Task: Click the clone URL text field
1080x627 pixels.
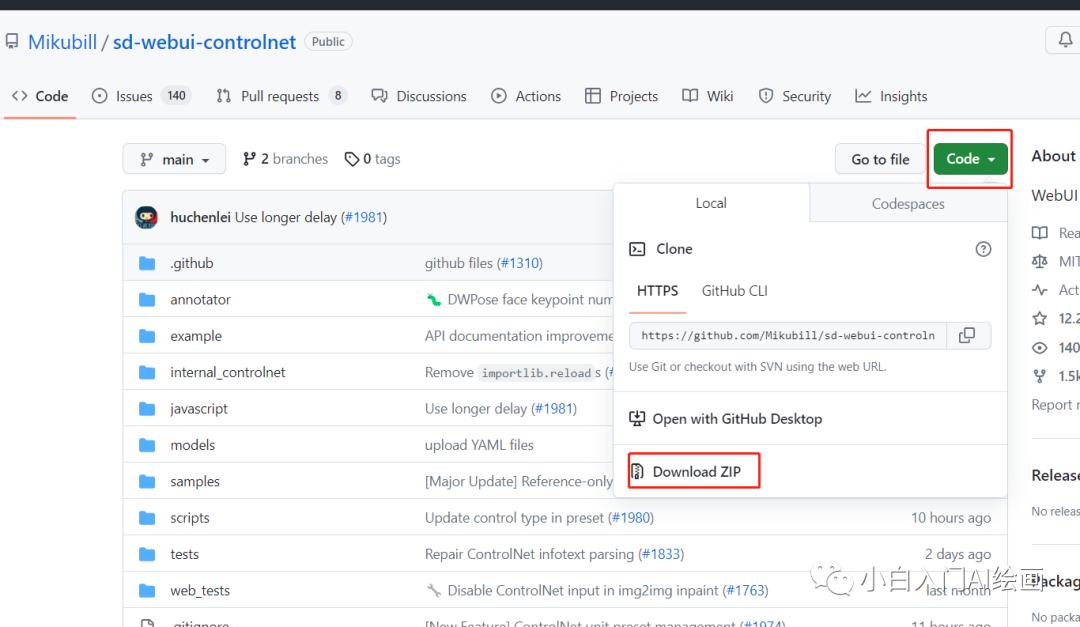Action: coord(788,336)
